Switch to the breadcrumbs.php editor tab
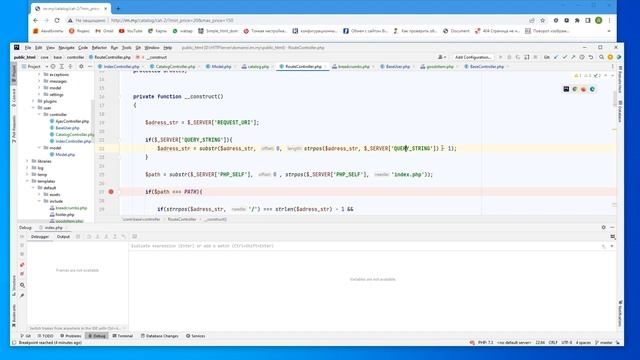This screenshot has width=640, height=360. pos(353,67)
